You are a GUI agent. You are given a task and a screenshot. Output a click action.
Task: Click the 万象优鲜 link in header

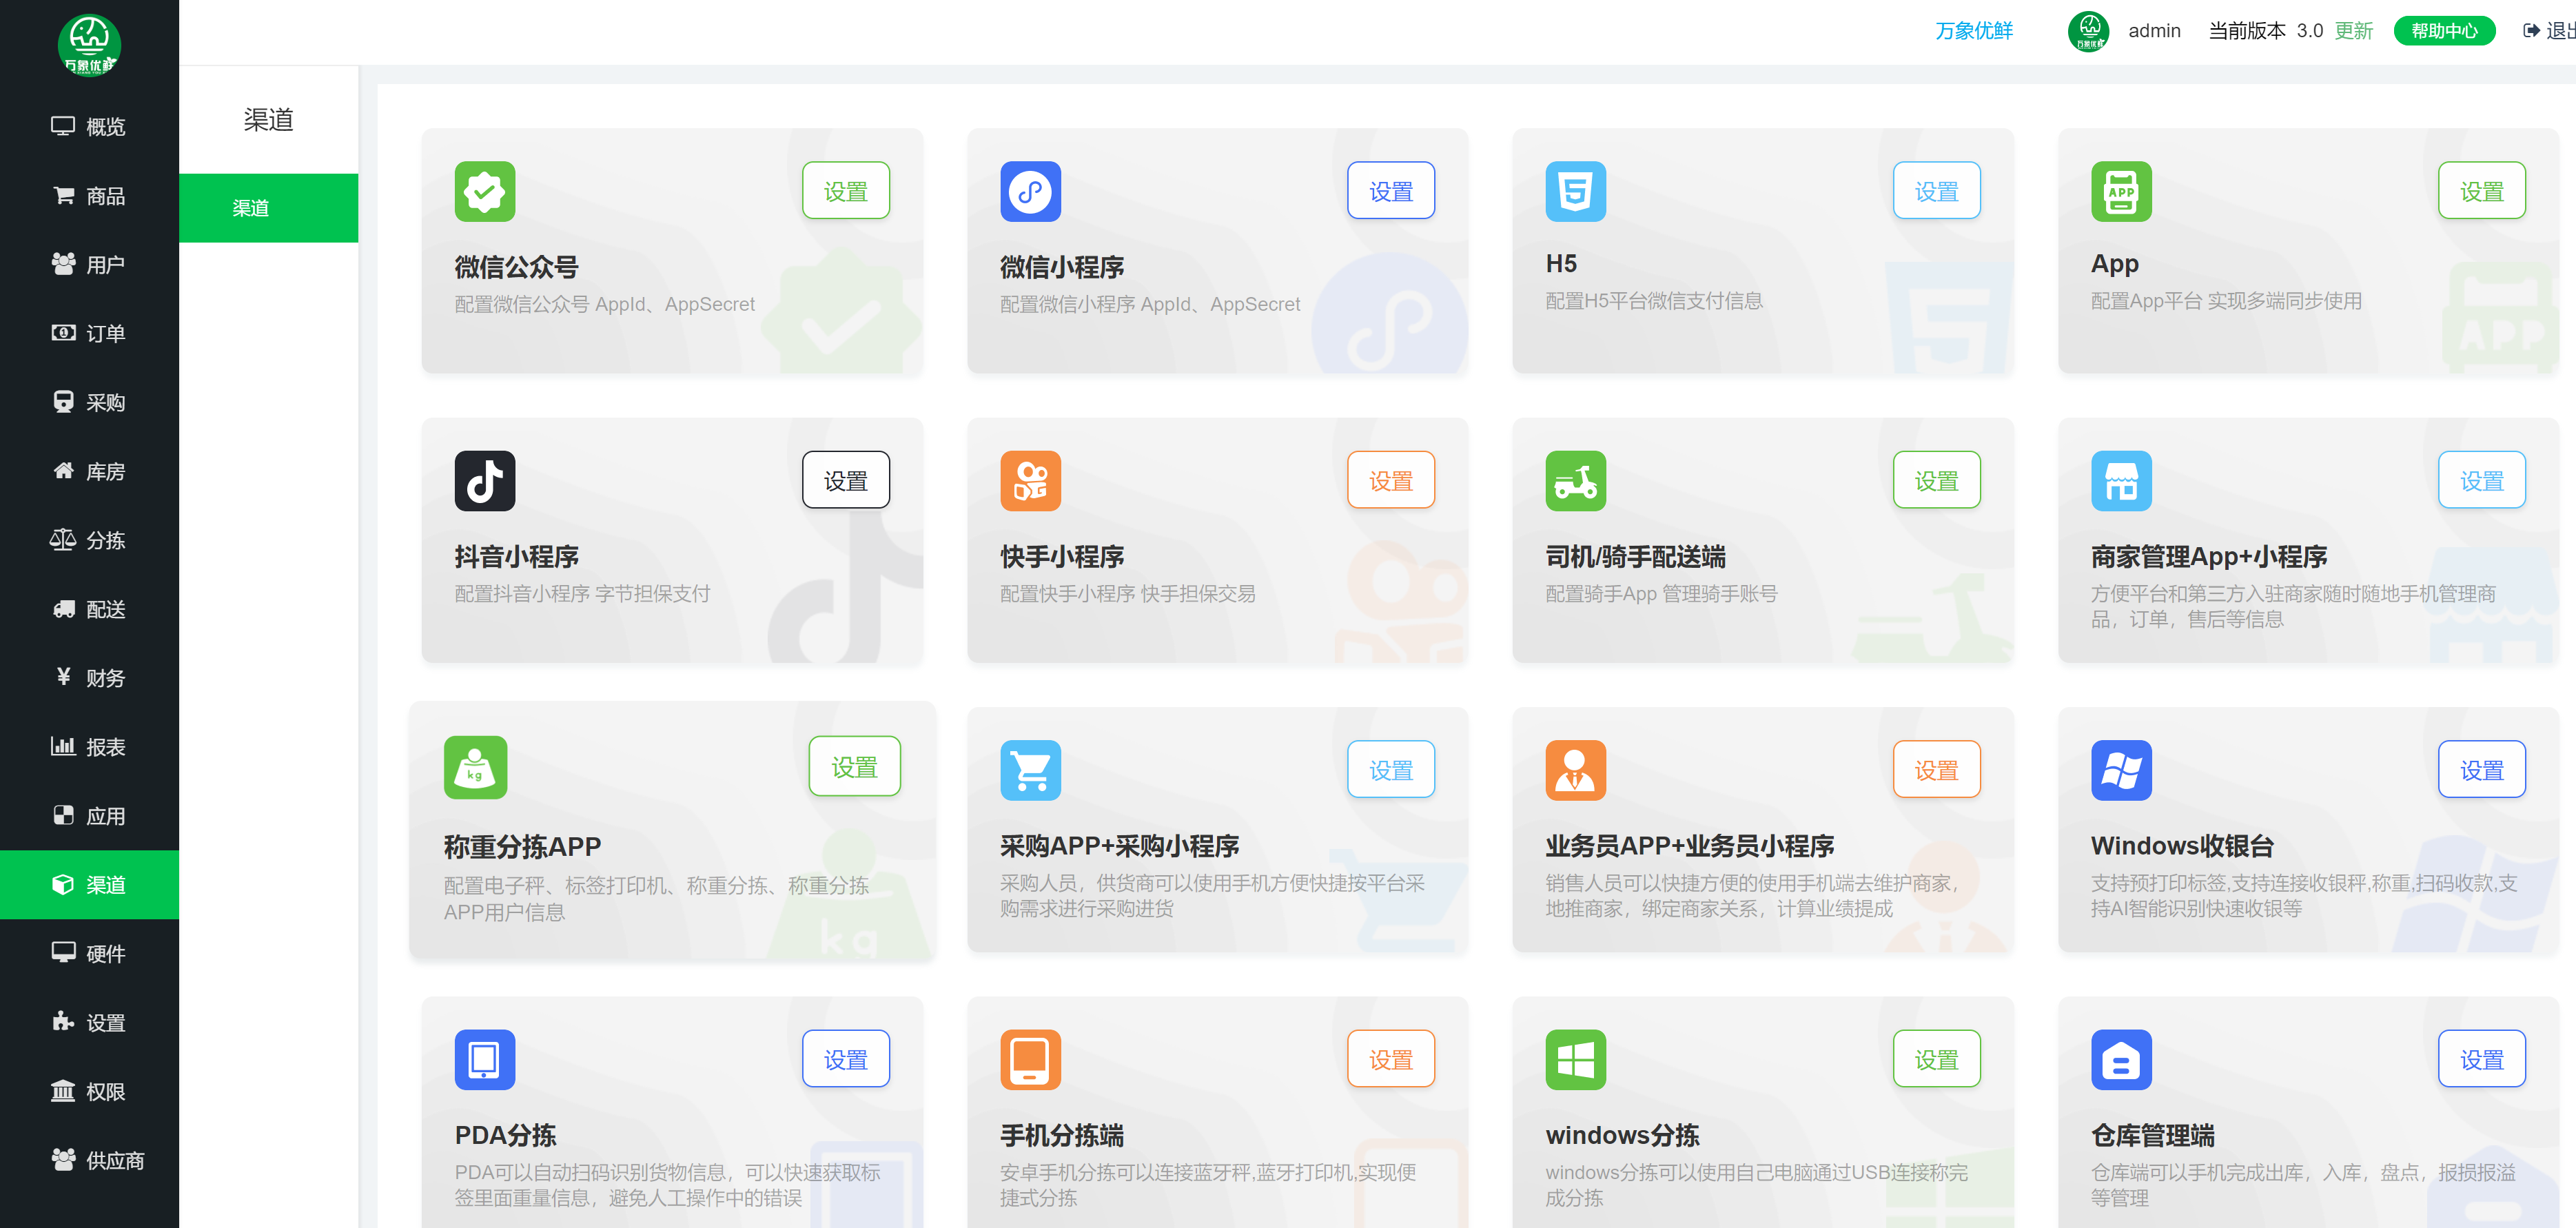(x=1973, y=31)
